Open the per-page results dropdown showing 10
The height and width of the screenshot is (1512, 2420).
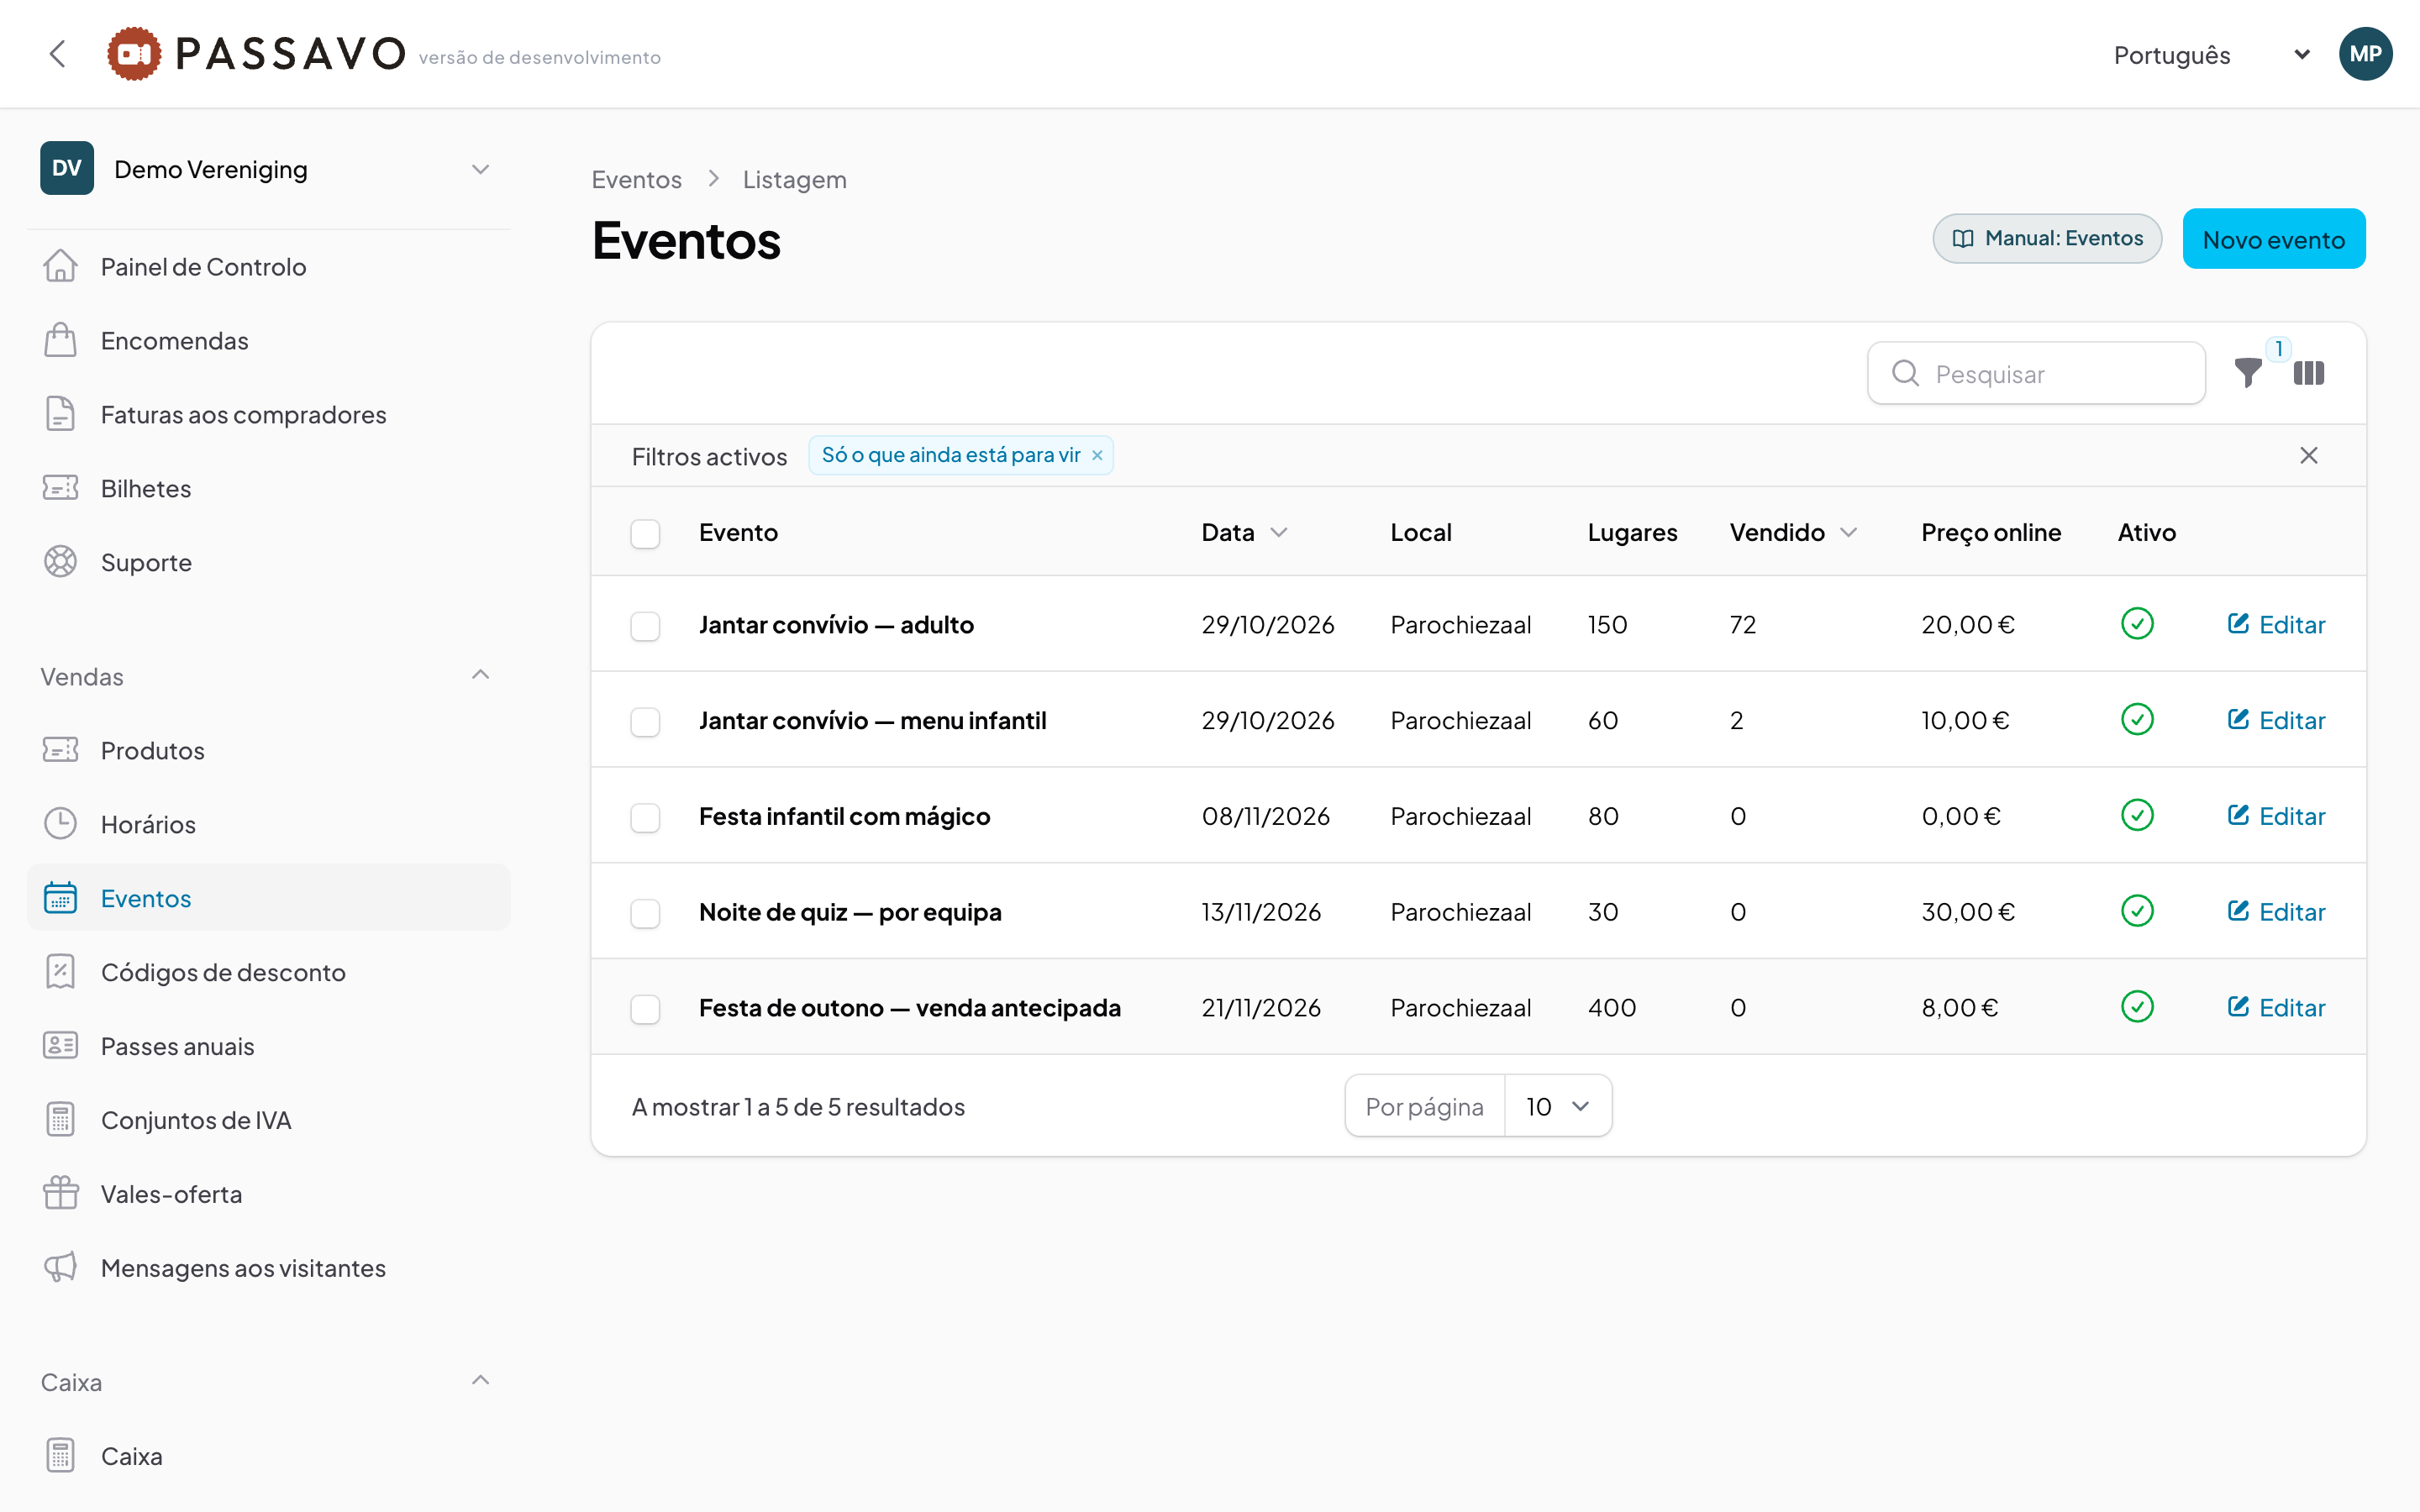[1557, 1106]
